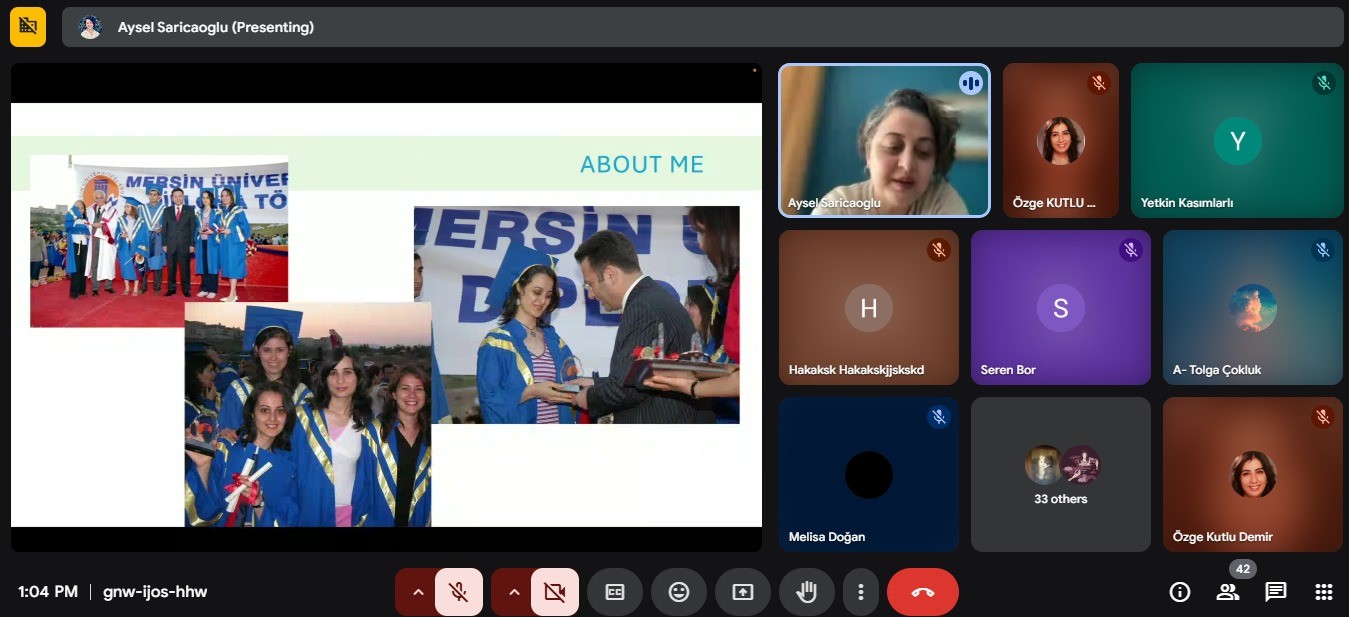
Task: Open the emoji reactions picker
Action: tap(679, 592)
